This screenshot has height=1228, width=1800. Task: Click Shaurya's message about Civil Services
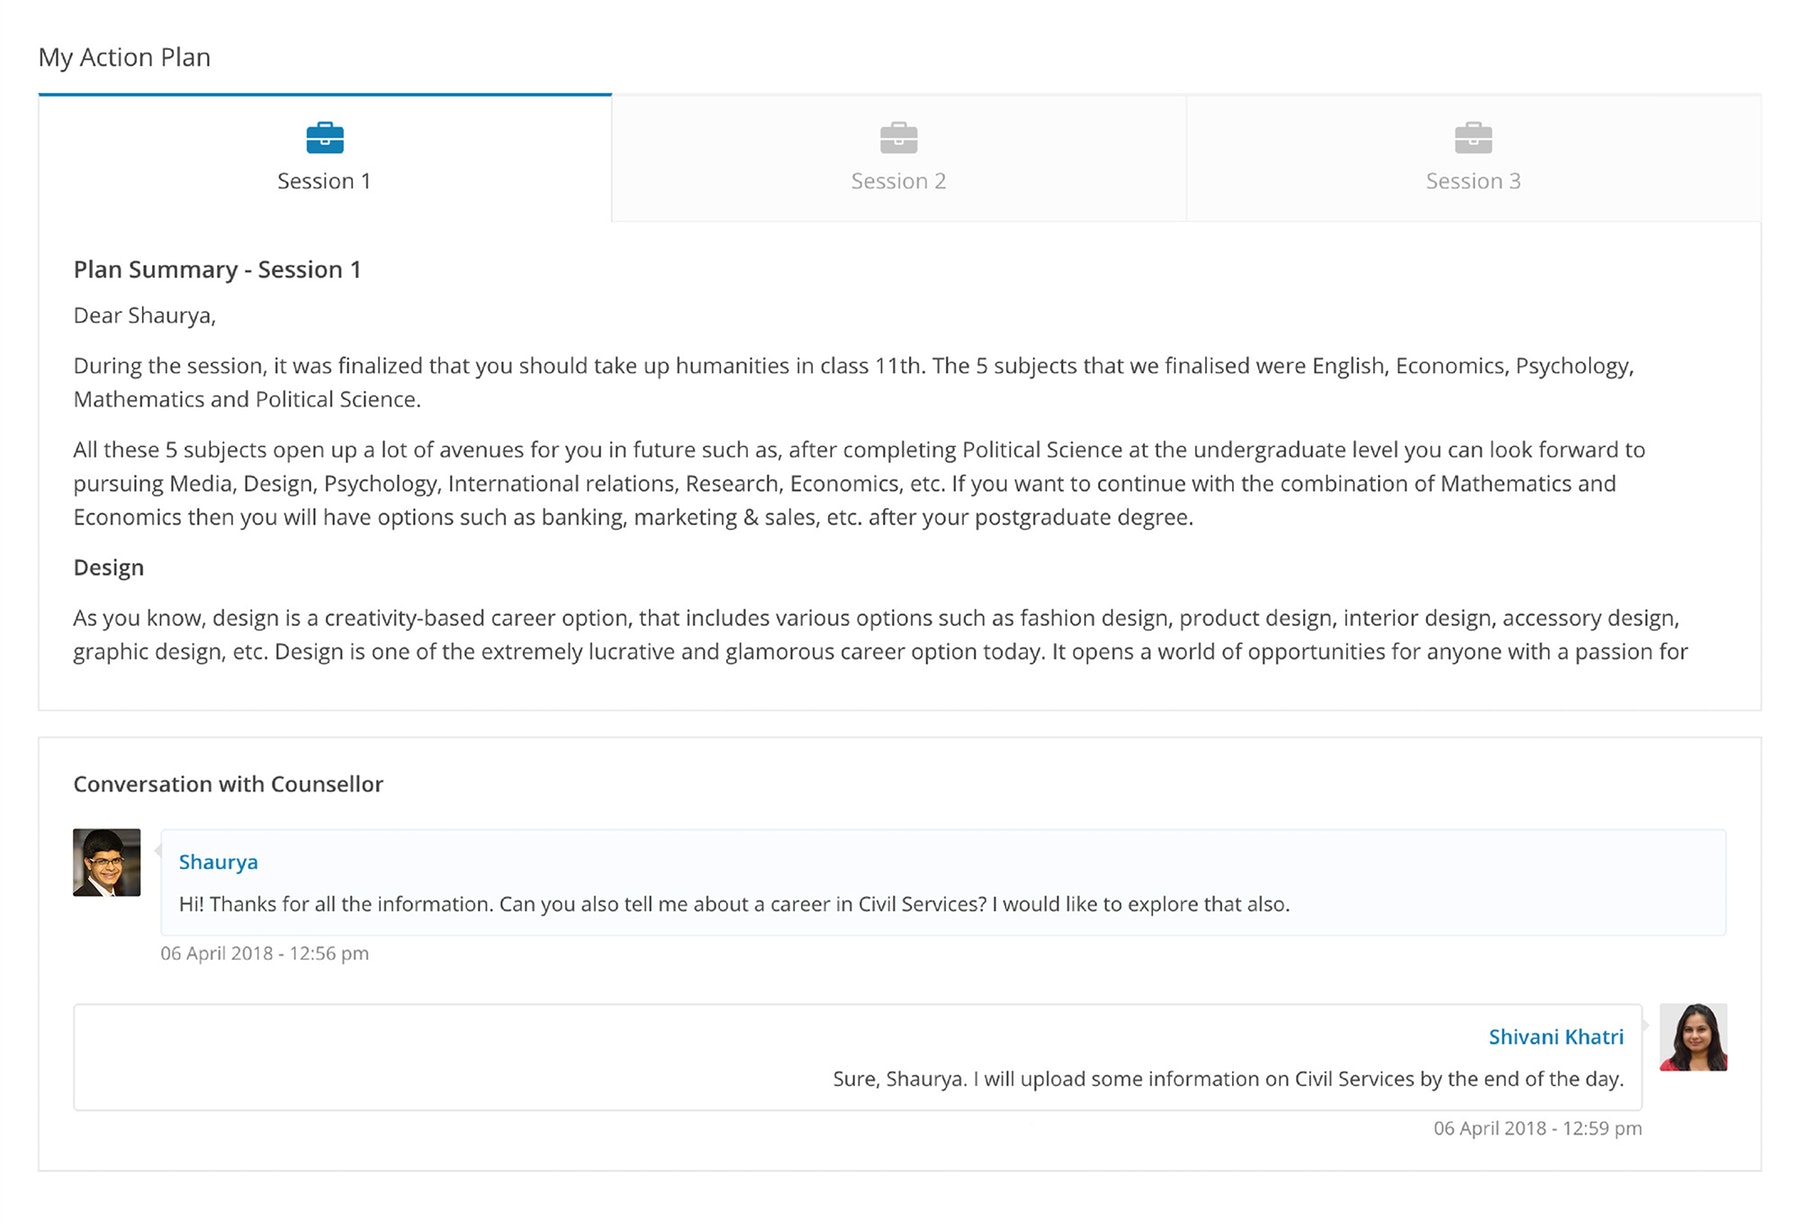point(734,904)
